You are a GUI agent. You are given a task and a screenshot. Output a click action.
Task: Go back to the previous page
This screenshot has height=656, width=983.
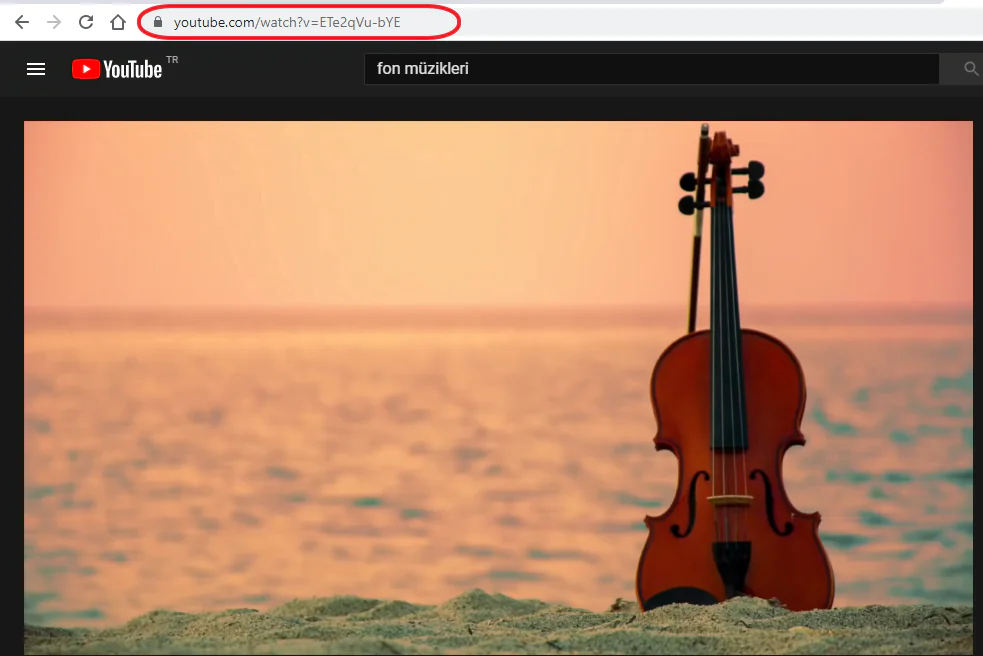[x=22, y=22]
